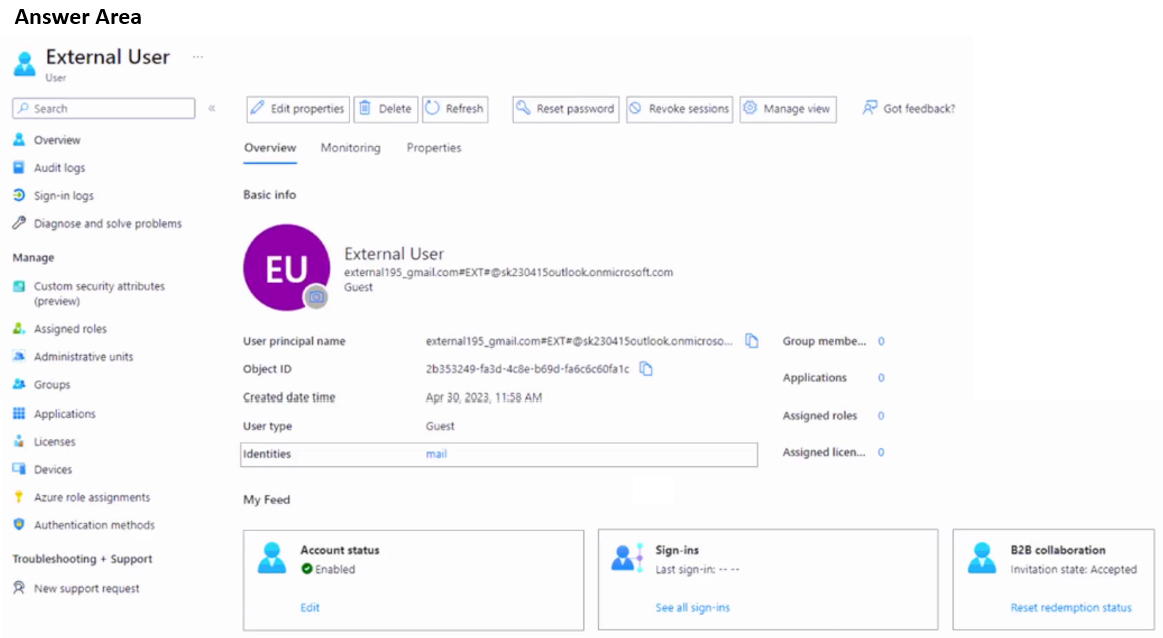Click Edit properties button
Image resolution: width=1163 pixels, height=638 pixels.
coord(298,109)
